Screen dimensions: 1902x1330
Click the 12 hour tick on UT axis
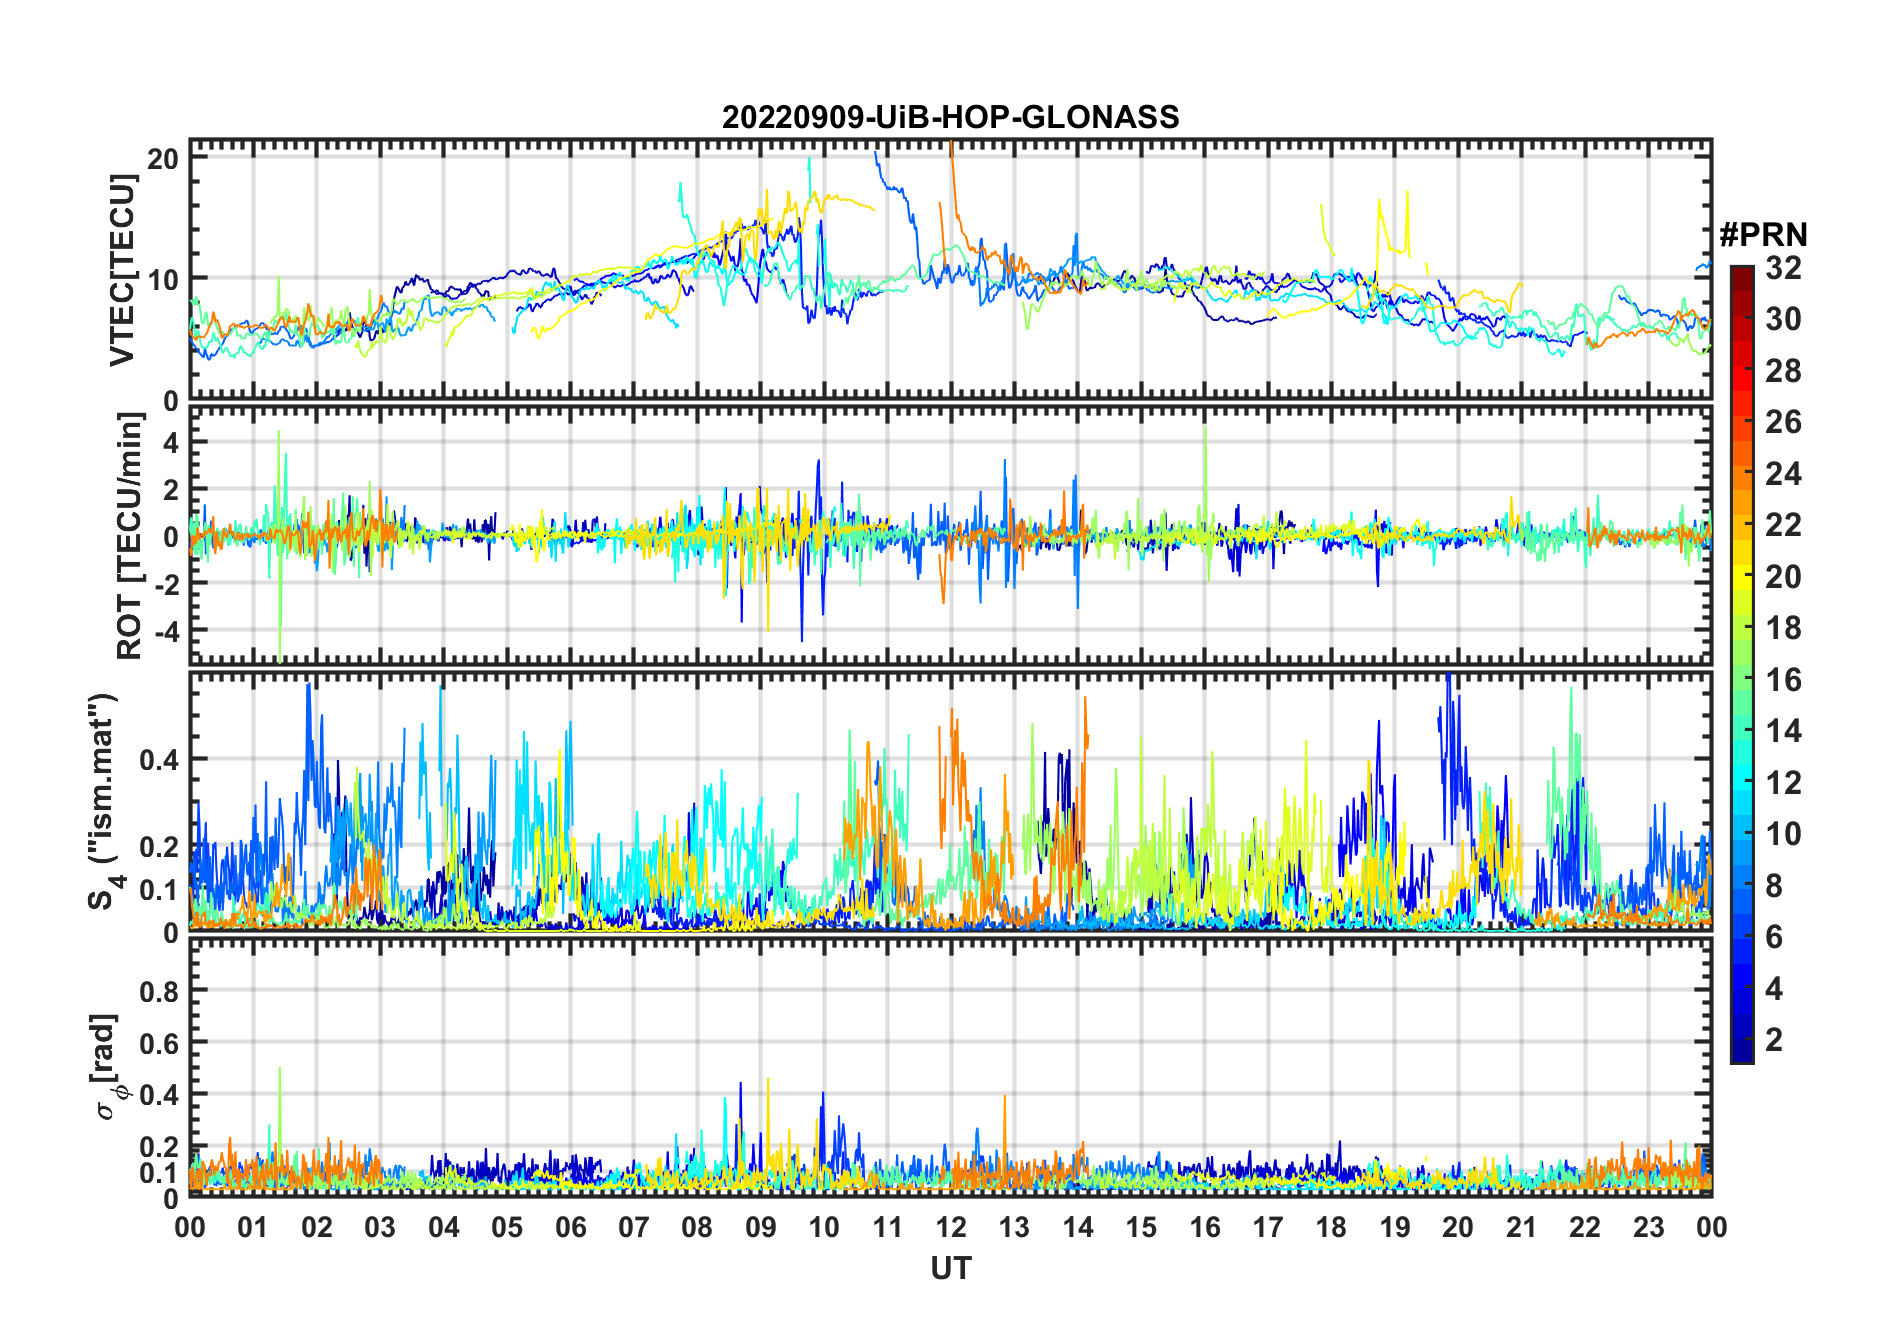[950, 1227]
